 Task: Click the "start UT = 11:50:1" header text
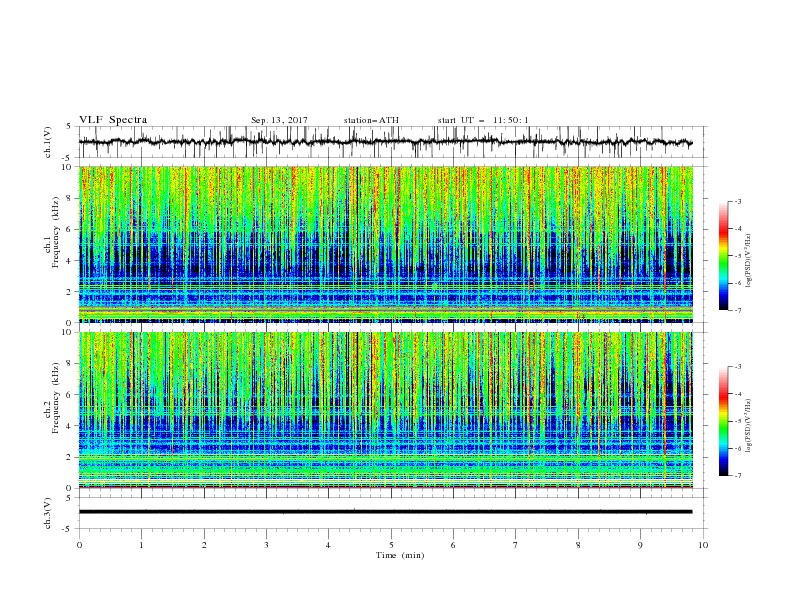coord(483,120)
